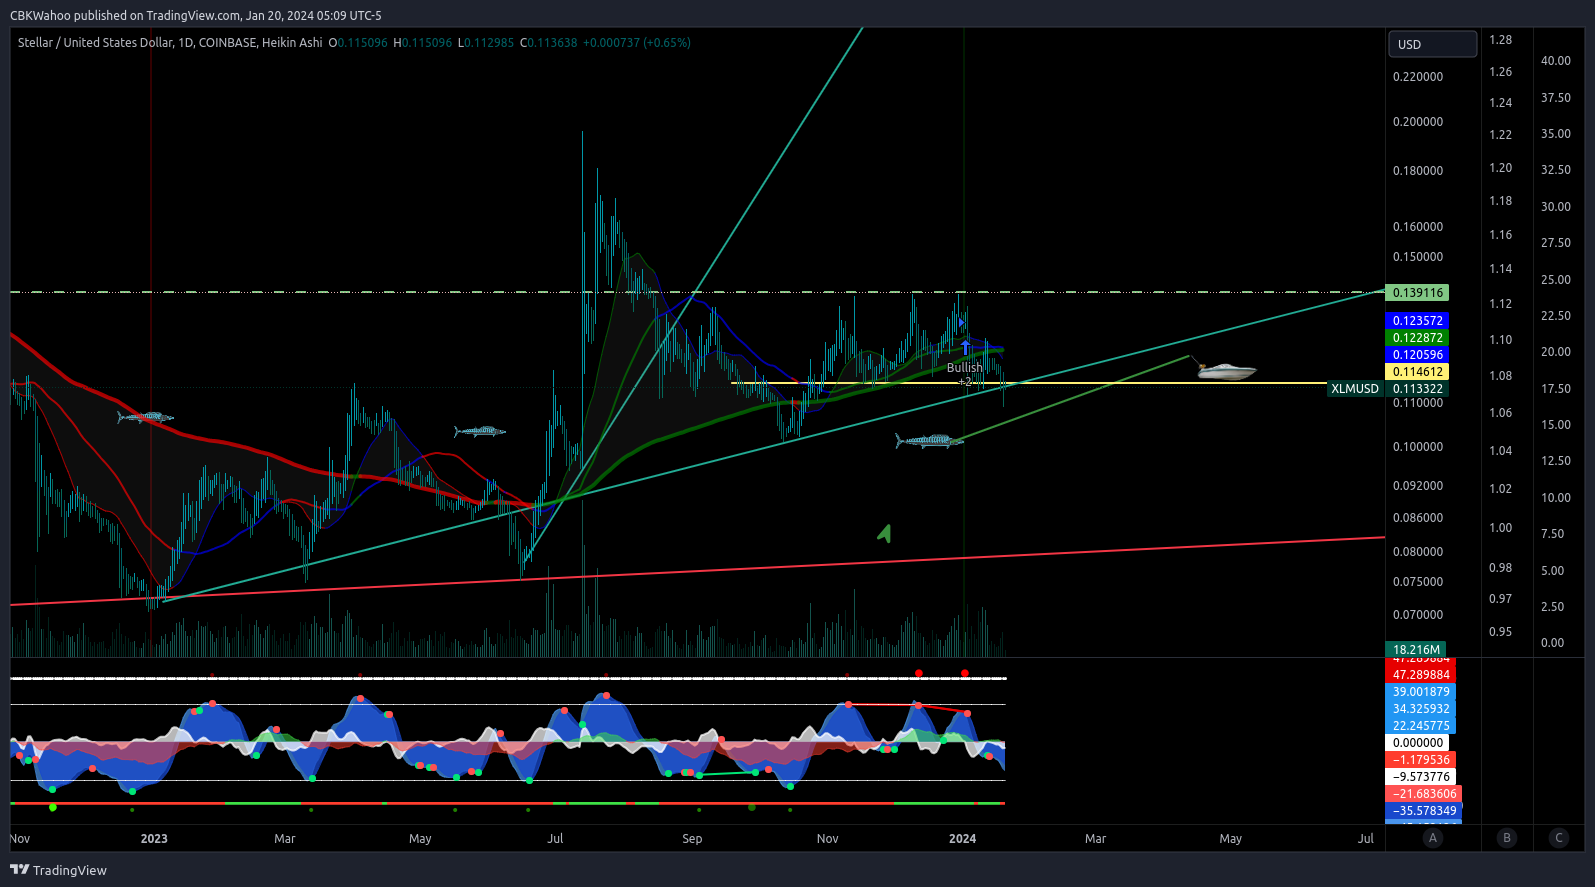Click the blue 0.120596 price label

tap(1417, 355)
